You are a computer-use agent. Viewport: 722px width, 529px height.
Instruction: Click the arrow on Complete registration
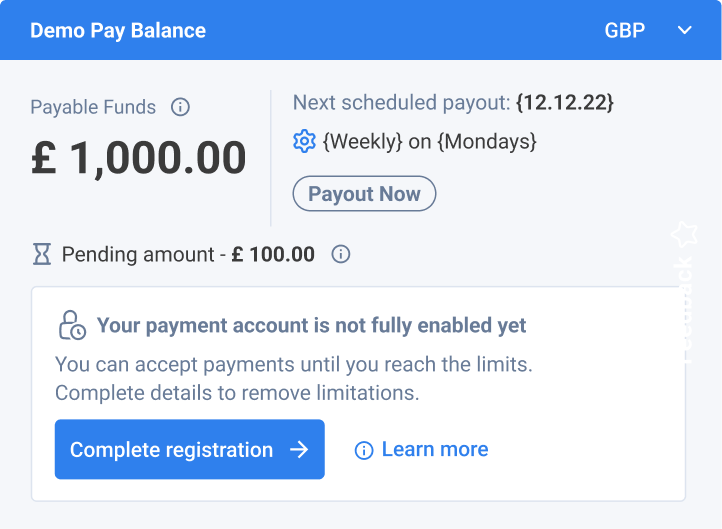[299, 450]
